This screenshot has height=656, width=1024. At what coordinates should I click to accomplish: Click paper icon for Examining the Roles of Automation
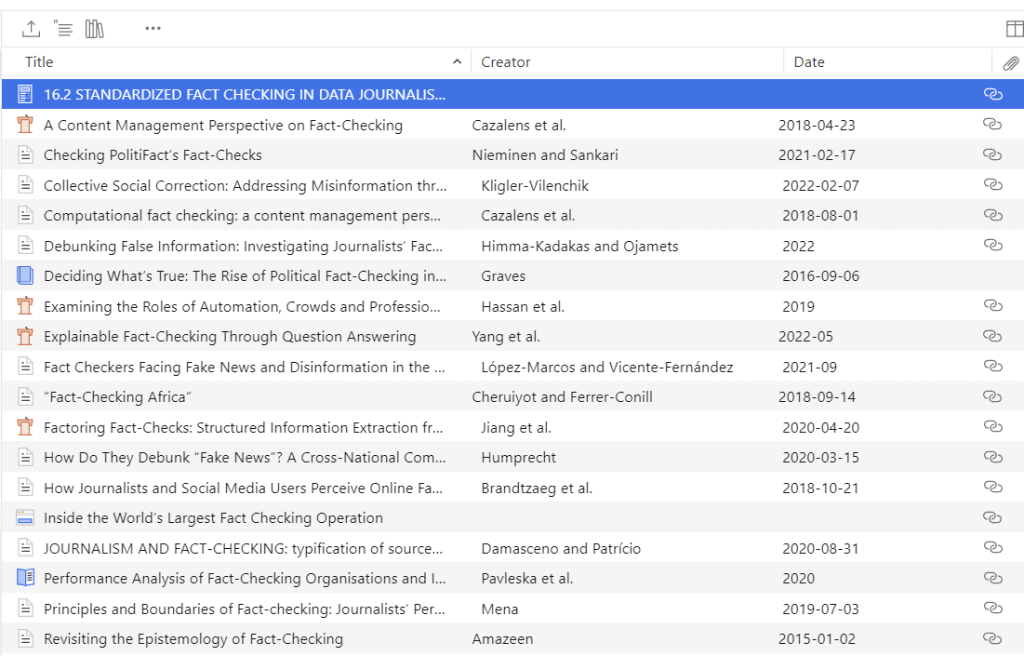click(25, 306)
